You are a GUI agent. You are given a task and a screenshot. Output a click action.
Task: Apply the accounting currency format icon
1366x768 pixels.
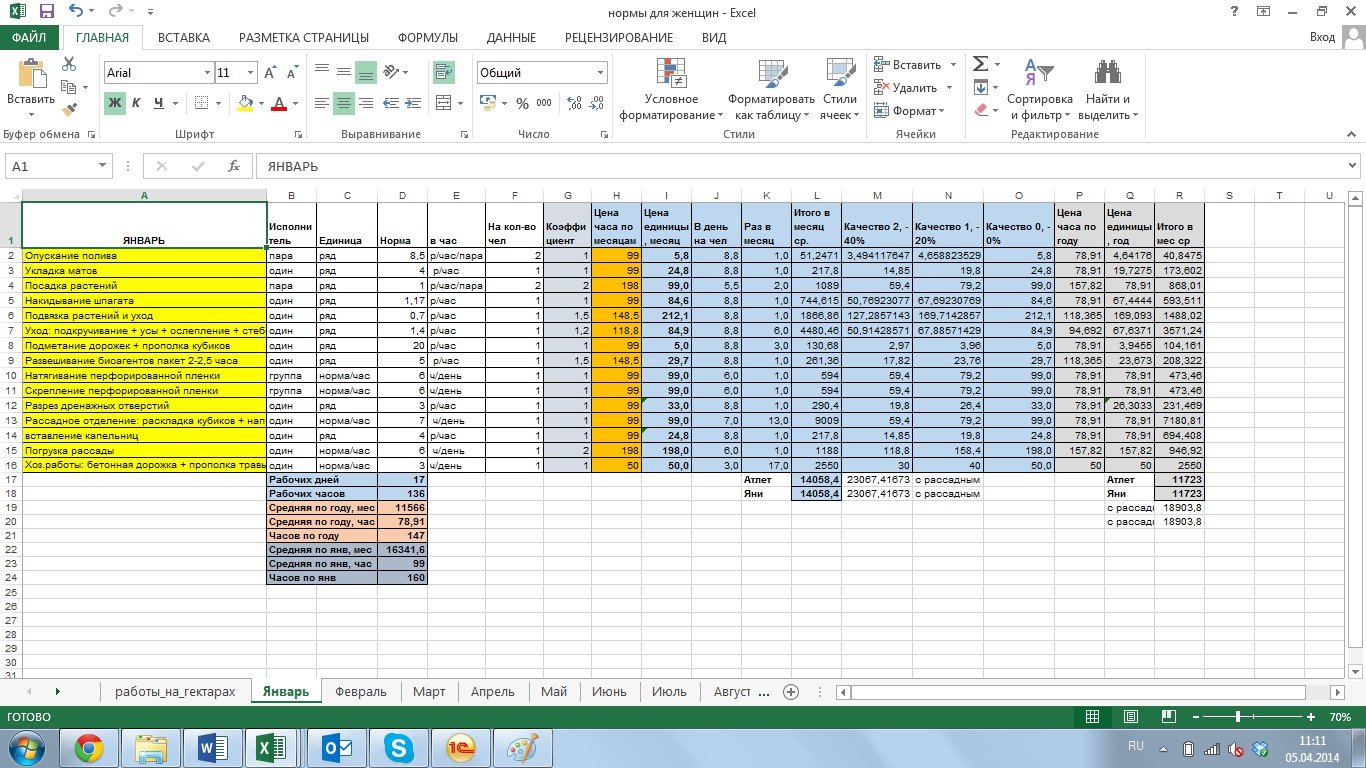487,103
